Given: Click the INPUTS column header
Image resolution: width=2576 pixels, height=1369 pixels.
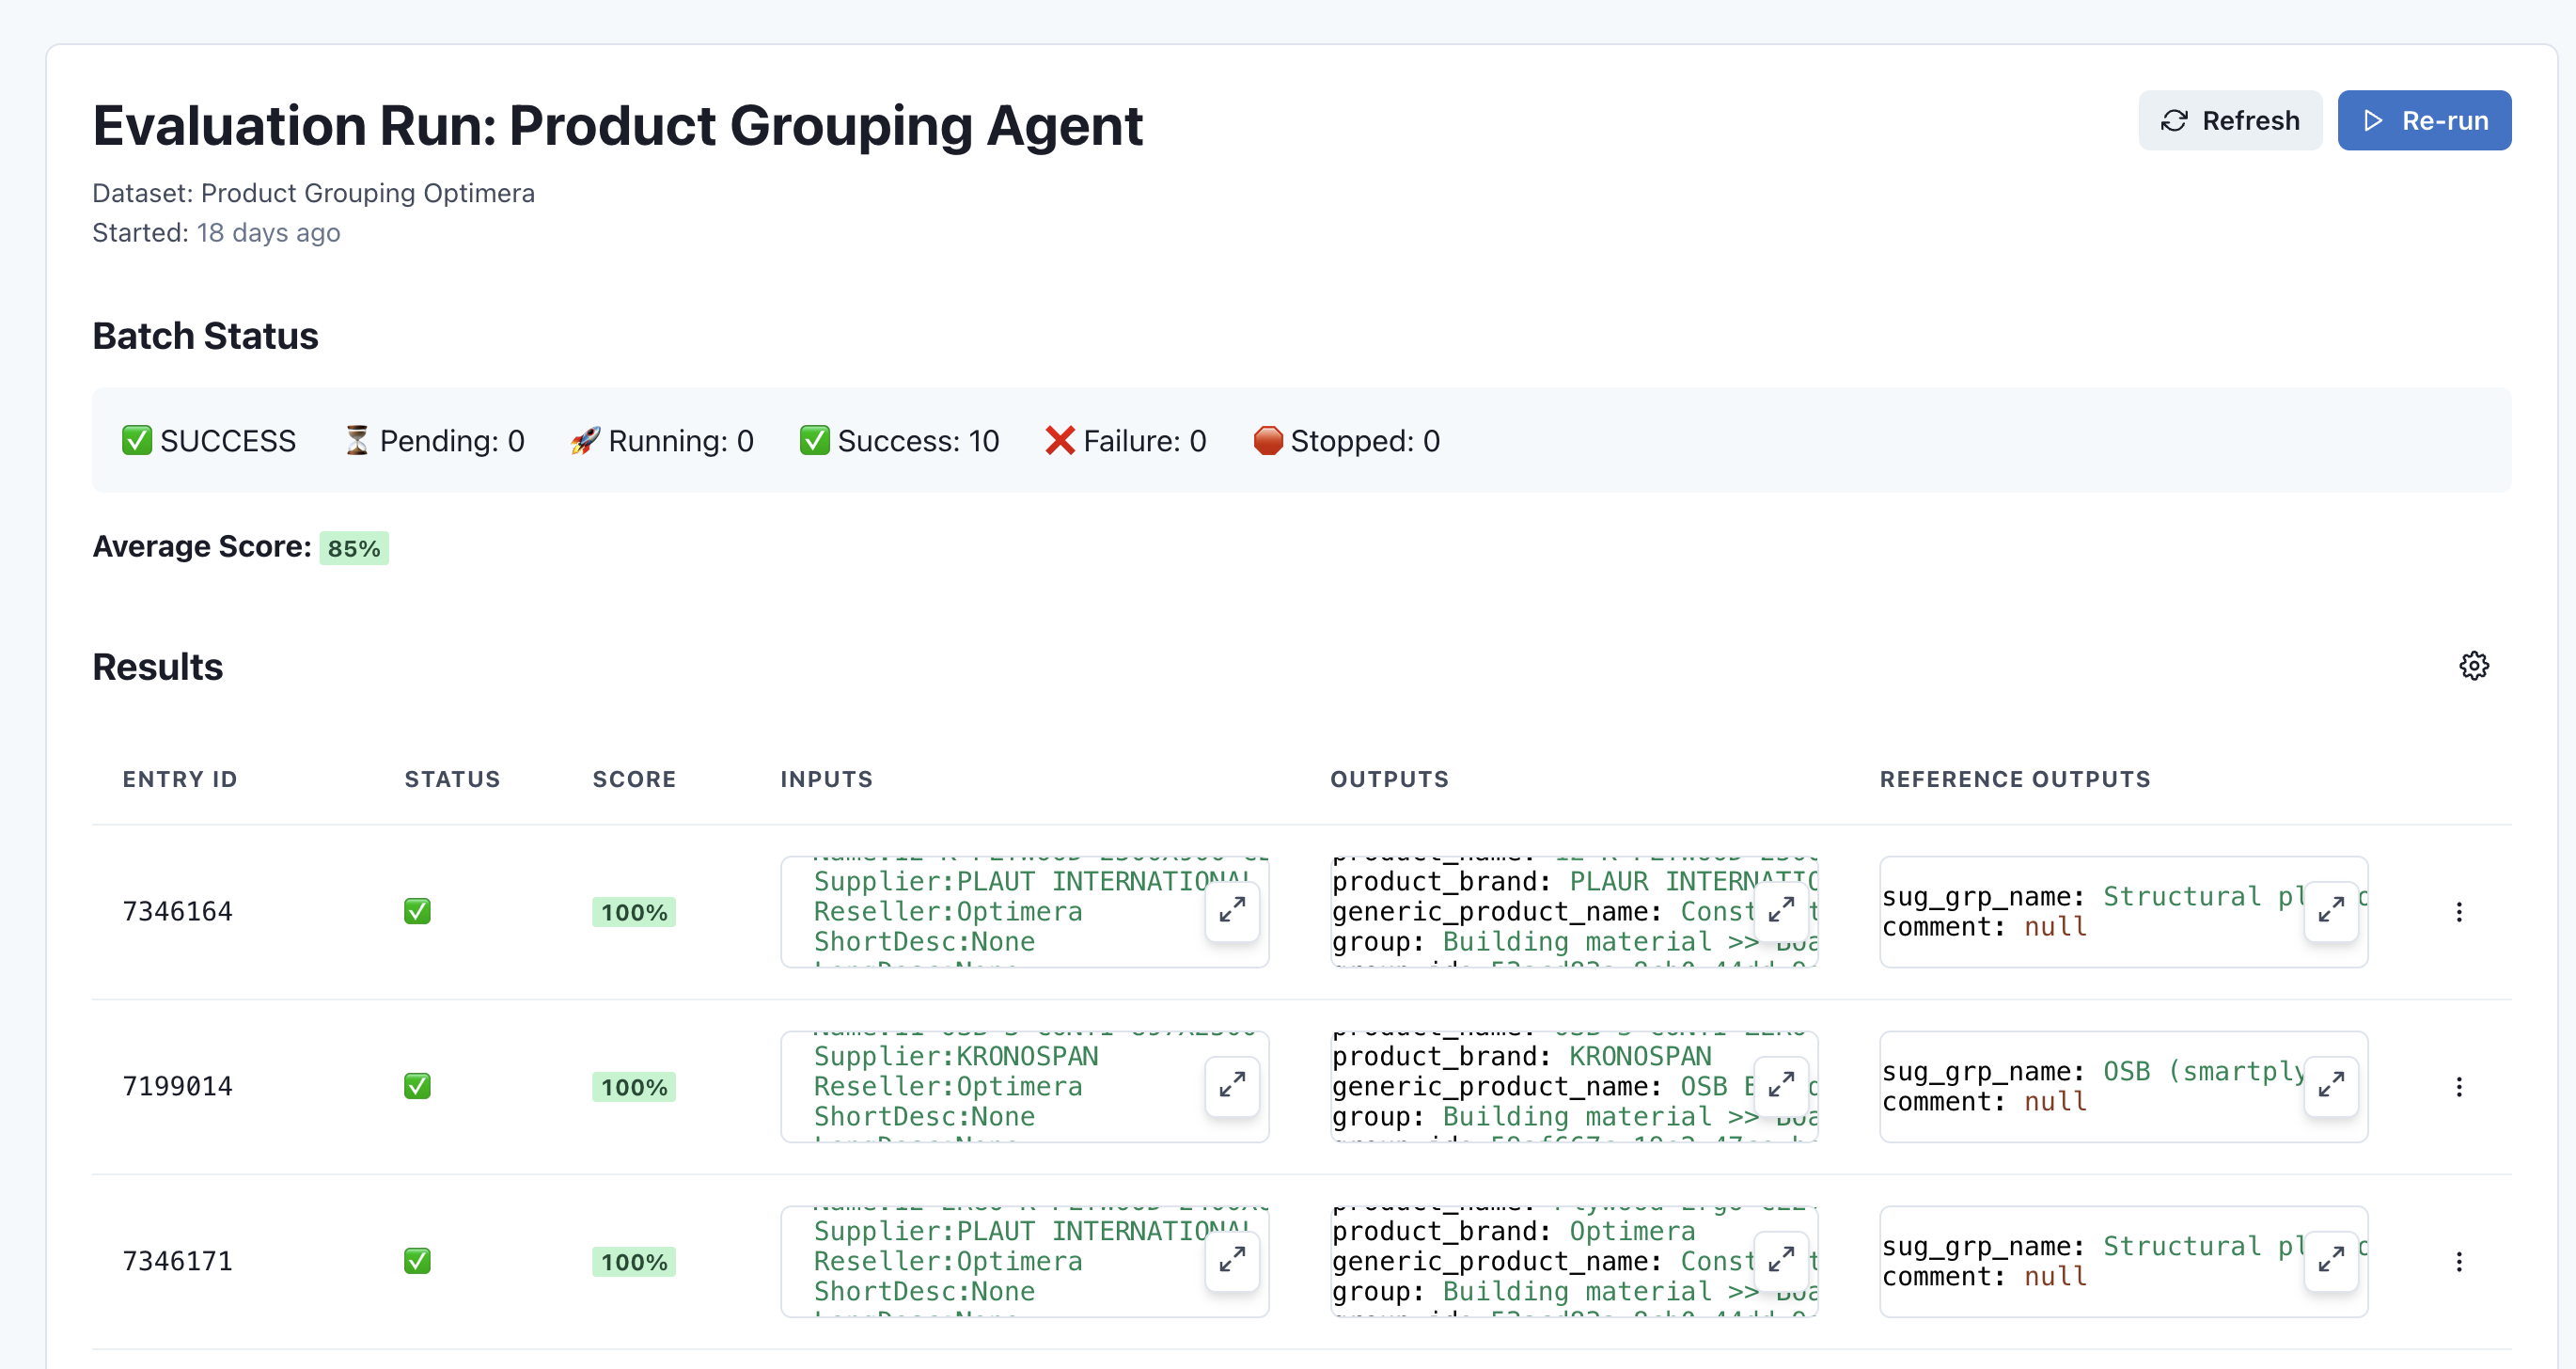Looking at the screenshot, I should coord(826,779).
